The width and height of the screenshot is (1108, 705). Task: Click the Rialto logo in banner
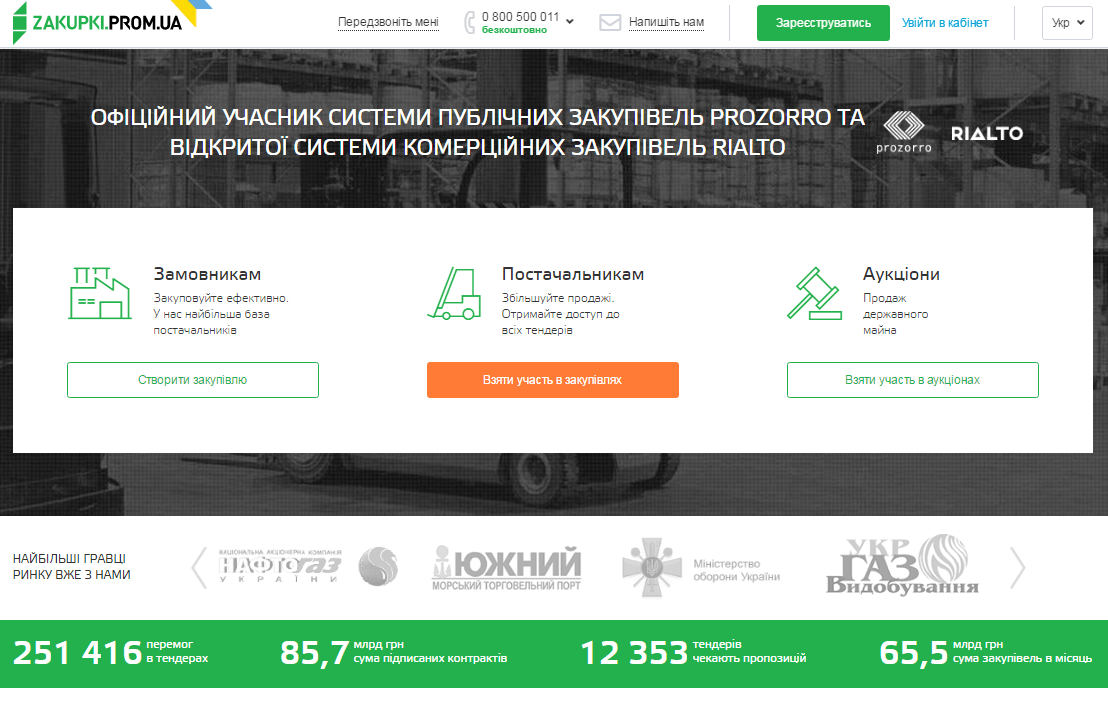click(986, 133)
